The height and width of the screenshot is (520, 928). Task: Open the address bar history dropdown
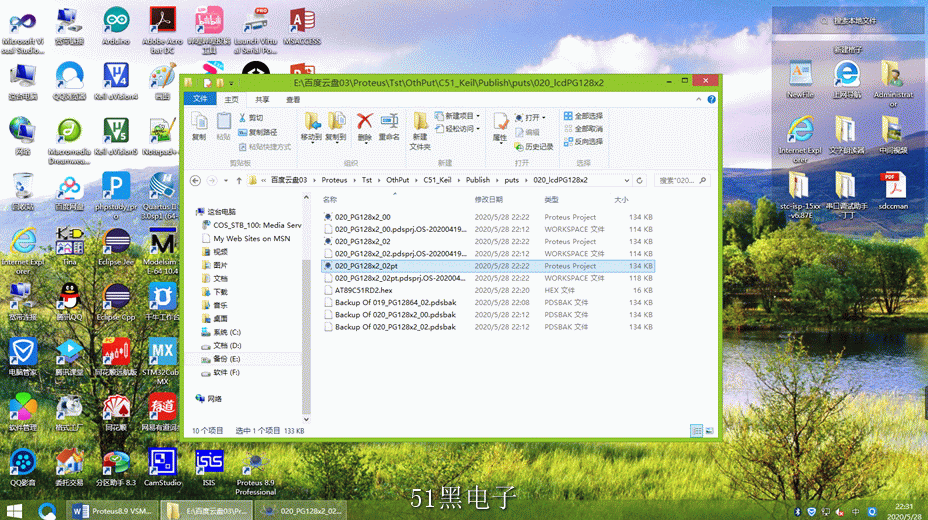pos(627,180)
